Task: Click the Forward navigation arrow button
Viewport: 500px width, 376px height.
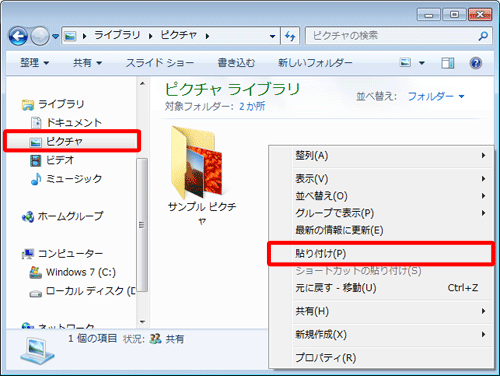Action: (x=40, y=36)
